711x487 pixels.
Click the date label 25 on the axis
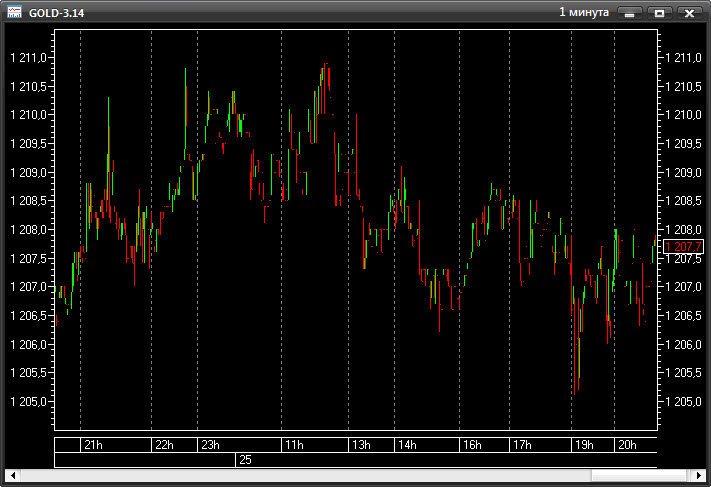pyautogui.click(x=245, y=460)
